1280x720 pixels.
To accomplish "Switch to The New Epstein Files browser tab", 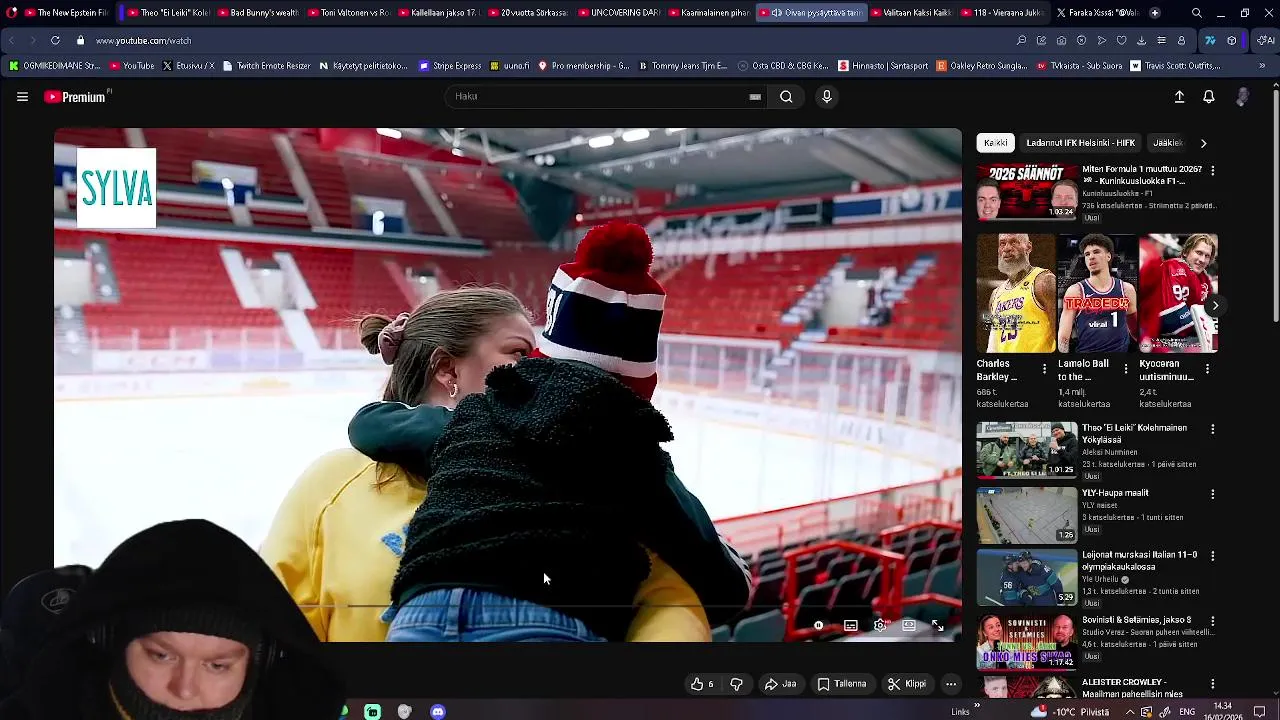I will tap(65, 13).
